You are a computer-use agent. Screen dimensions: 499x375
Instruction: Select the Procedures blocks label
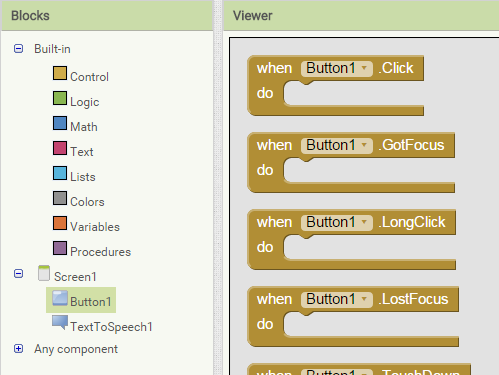101,252
